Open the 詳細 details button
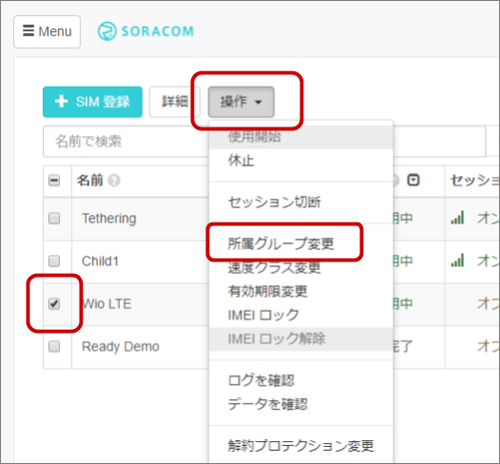The height and width of the screenshot is (464, 500). point(174,102)
